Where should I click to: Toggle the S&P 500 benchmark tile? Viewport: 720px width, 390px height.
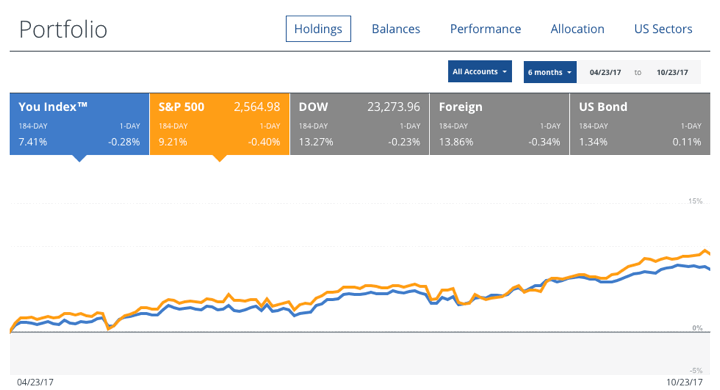tap(219, 124)
